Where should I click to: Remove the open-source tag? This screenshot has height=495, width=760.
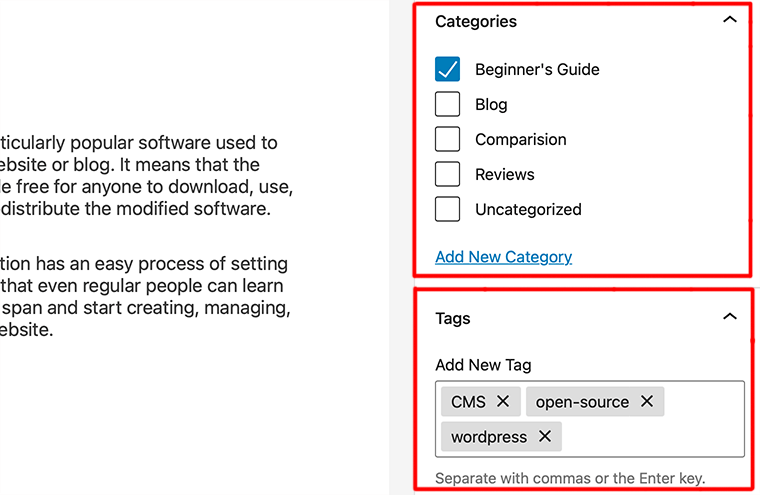(647, 402)
